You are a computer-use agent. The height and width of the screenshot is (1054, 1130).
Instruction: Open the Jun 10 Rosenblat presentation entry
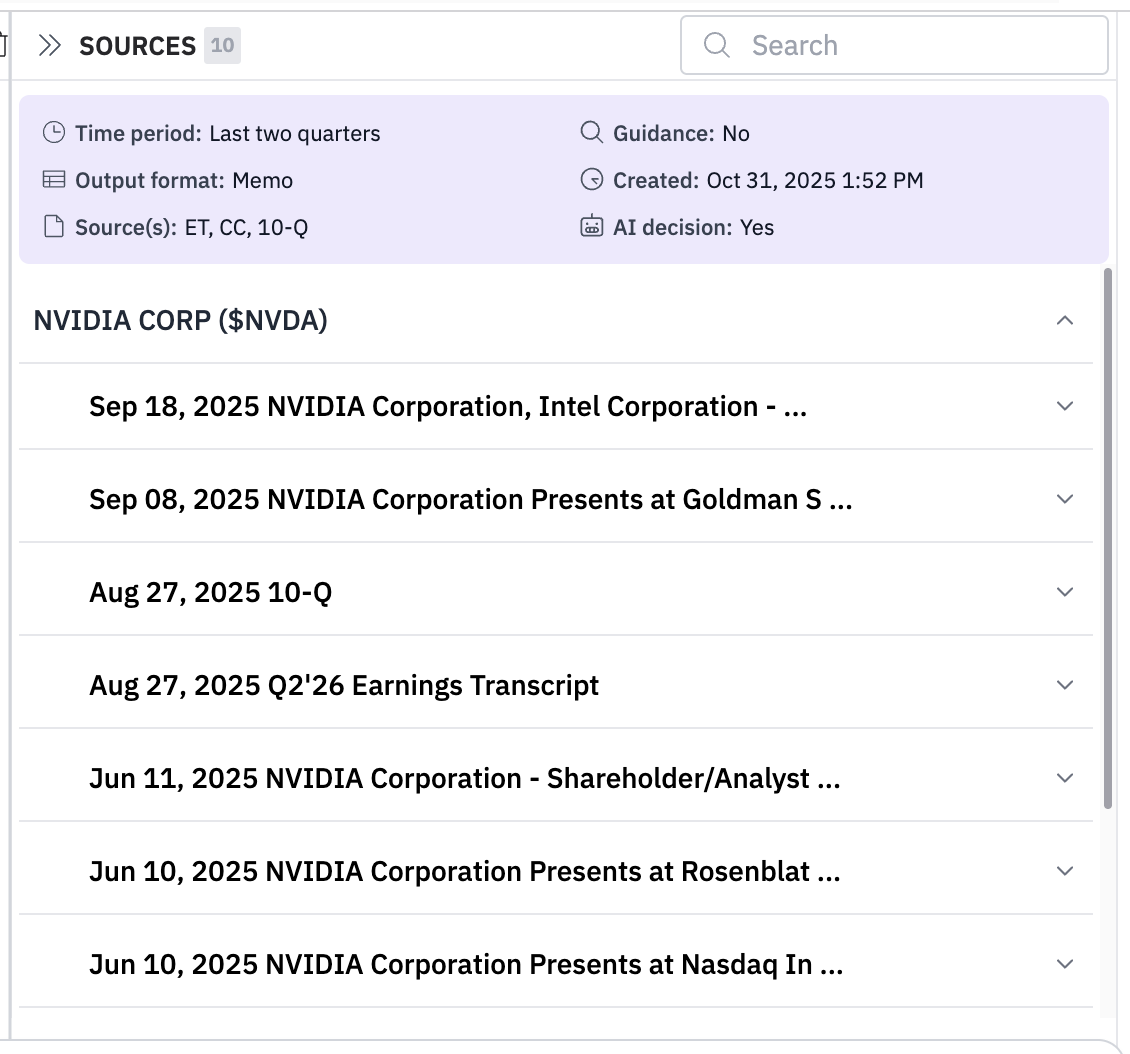point(464,871)
